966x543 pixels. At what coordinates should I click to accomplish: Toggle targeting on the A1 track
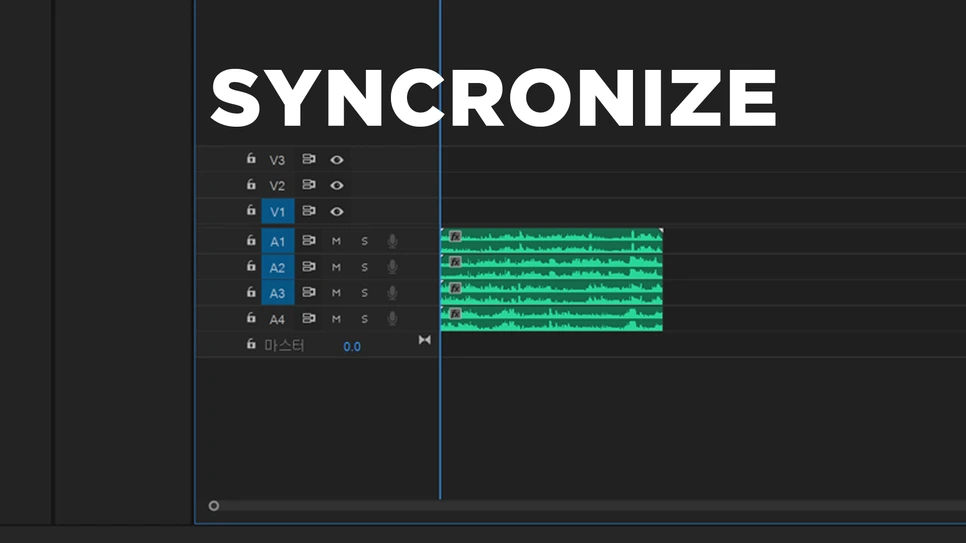[x=278, y=241]
